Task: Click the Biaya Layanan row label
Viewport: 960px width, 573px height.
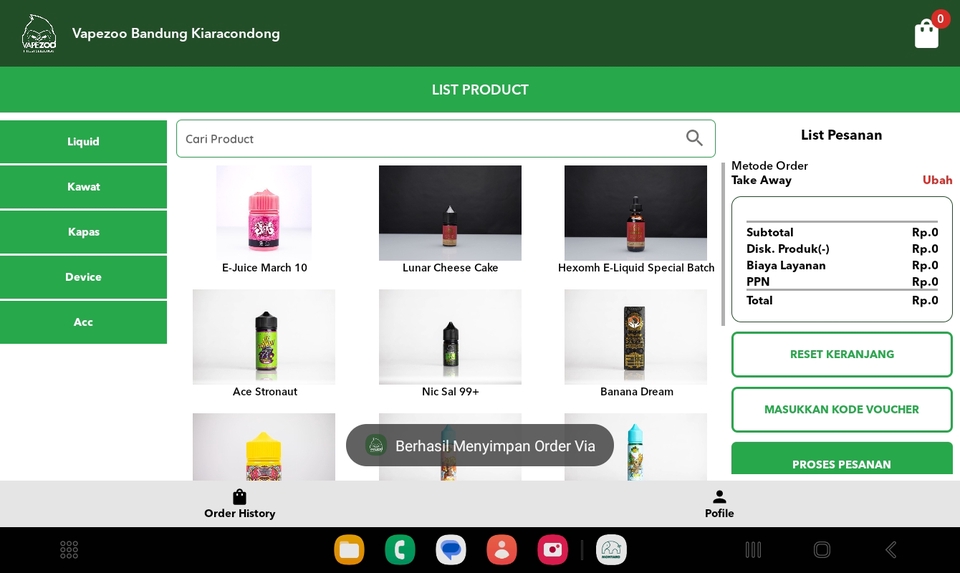Action: [786, 266]
